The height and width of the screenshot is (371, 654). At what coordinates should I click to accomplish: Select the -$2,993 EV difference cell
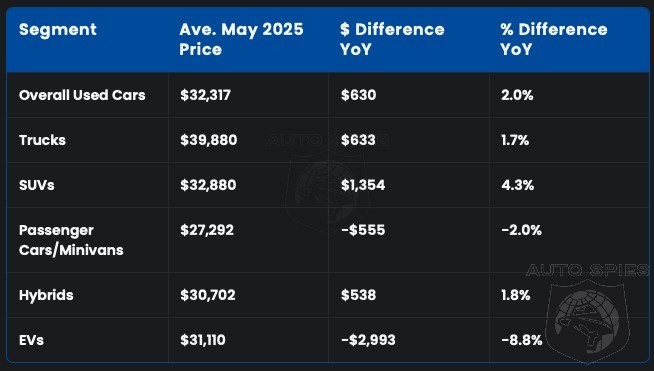(x=368, y=340)
